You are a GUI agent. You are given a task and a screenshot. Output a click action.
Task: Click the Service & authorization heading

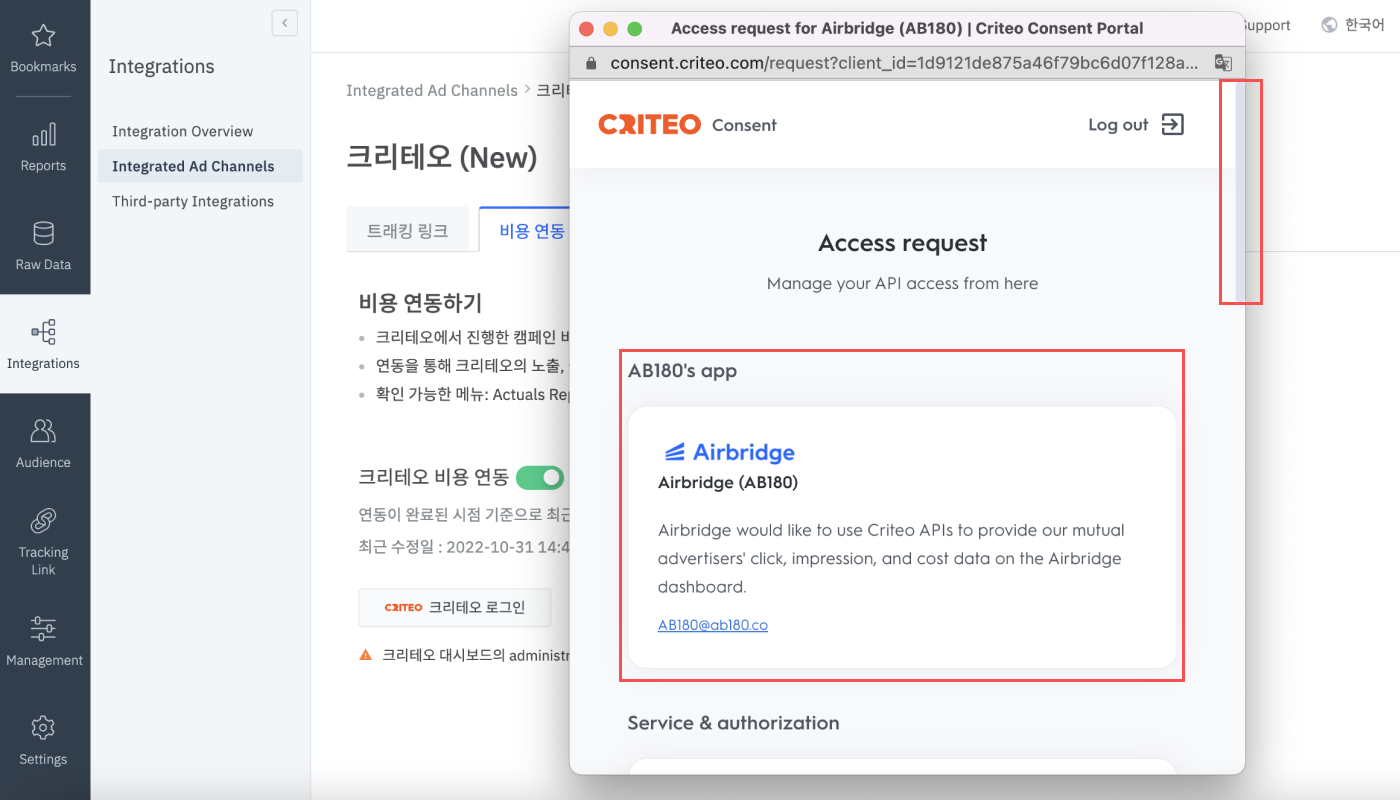(x=734, y=723)
